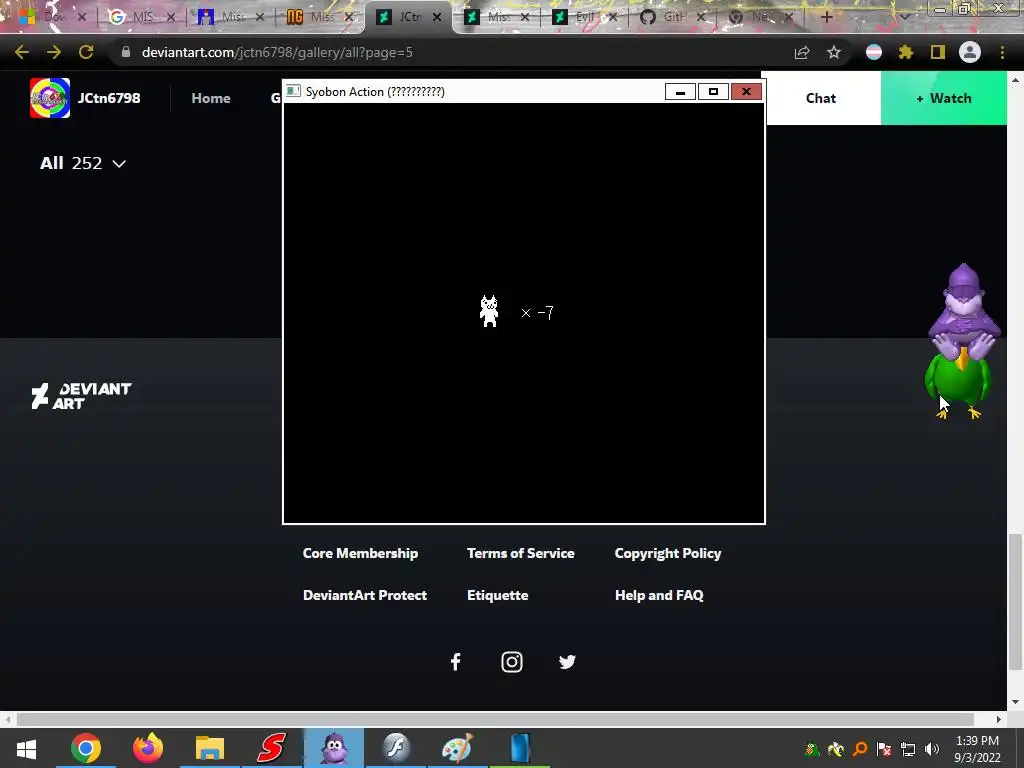Click the scroll-down arrow of the page
This screenshot has width=1024, height=768.
coord(1014,703)
